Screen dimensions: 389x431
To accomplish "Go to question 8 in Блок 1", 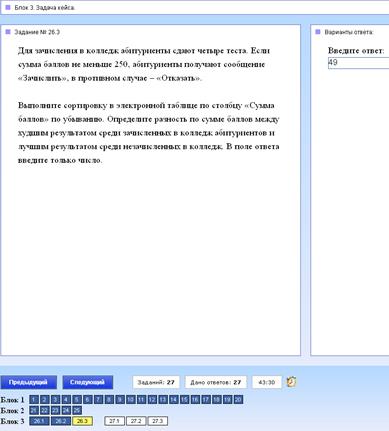I will pyautogui.click(x=109, y=400).
